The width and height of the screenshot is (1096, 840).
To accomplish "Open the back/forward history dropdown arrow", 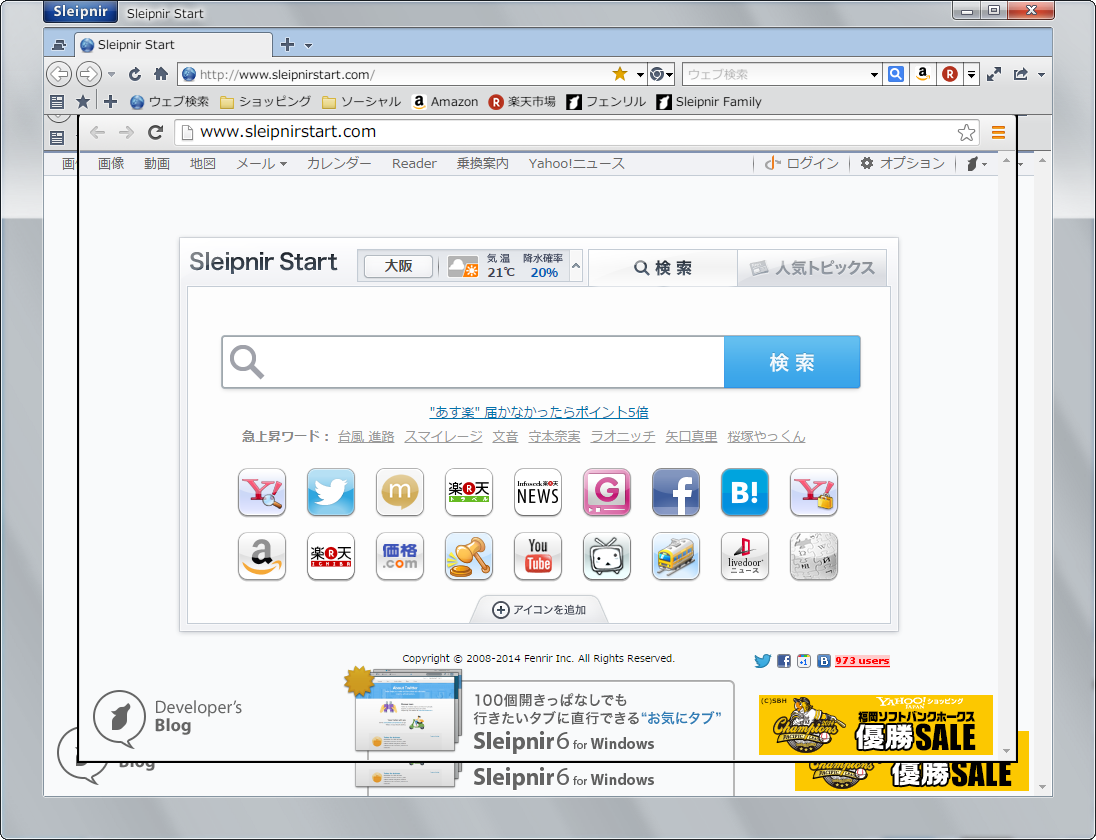I will point(111,74).
